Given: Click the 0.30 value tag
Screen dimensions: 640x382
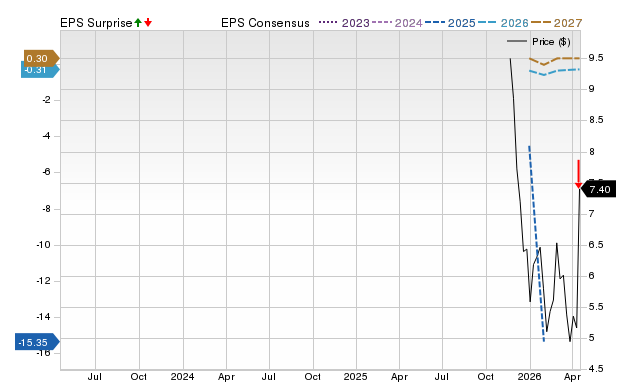Looking at the screenshot, I should 41,58.
